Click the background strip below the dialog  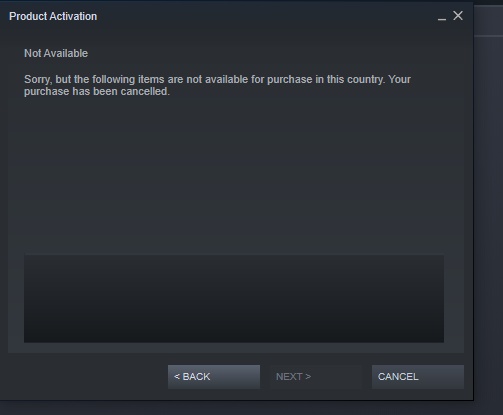251,408
